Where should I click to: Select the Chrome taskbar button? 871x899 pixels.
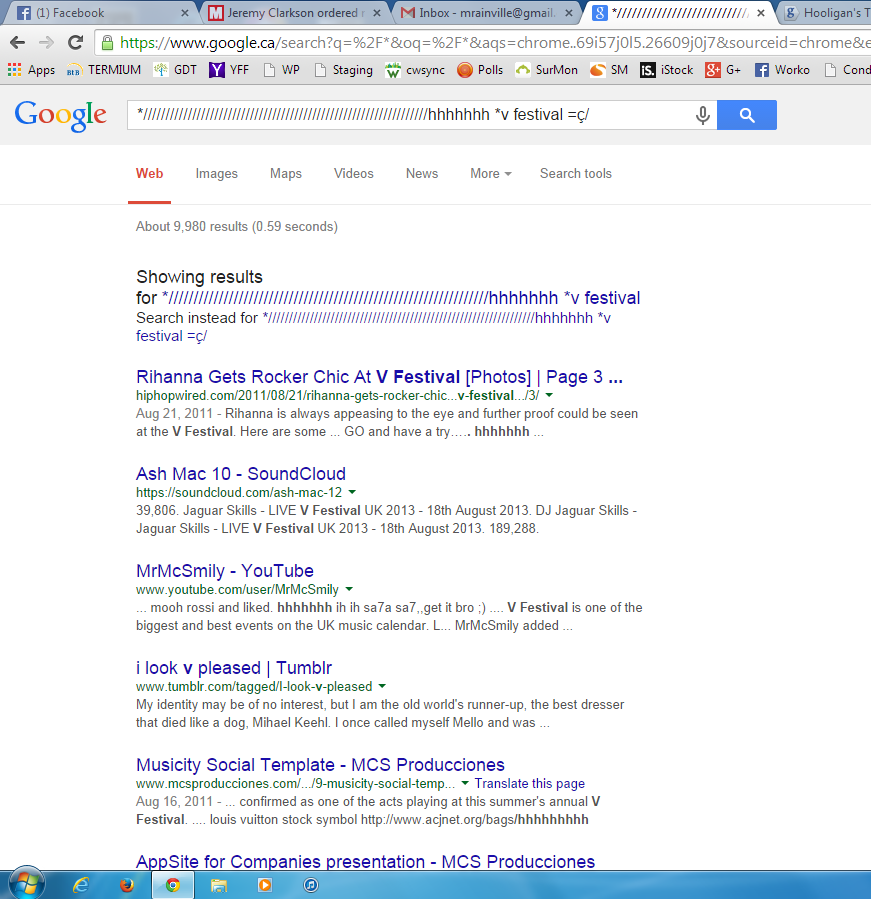pyautogui.click(x=173, y=885)
